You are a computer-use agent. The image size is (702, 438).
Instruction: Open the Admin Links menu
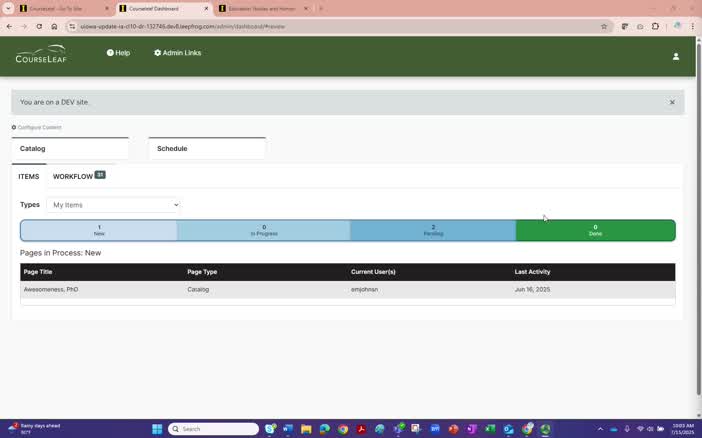pos(177,53)
